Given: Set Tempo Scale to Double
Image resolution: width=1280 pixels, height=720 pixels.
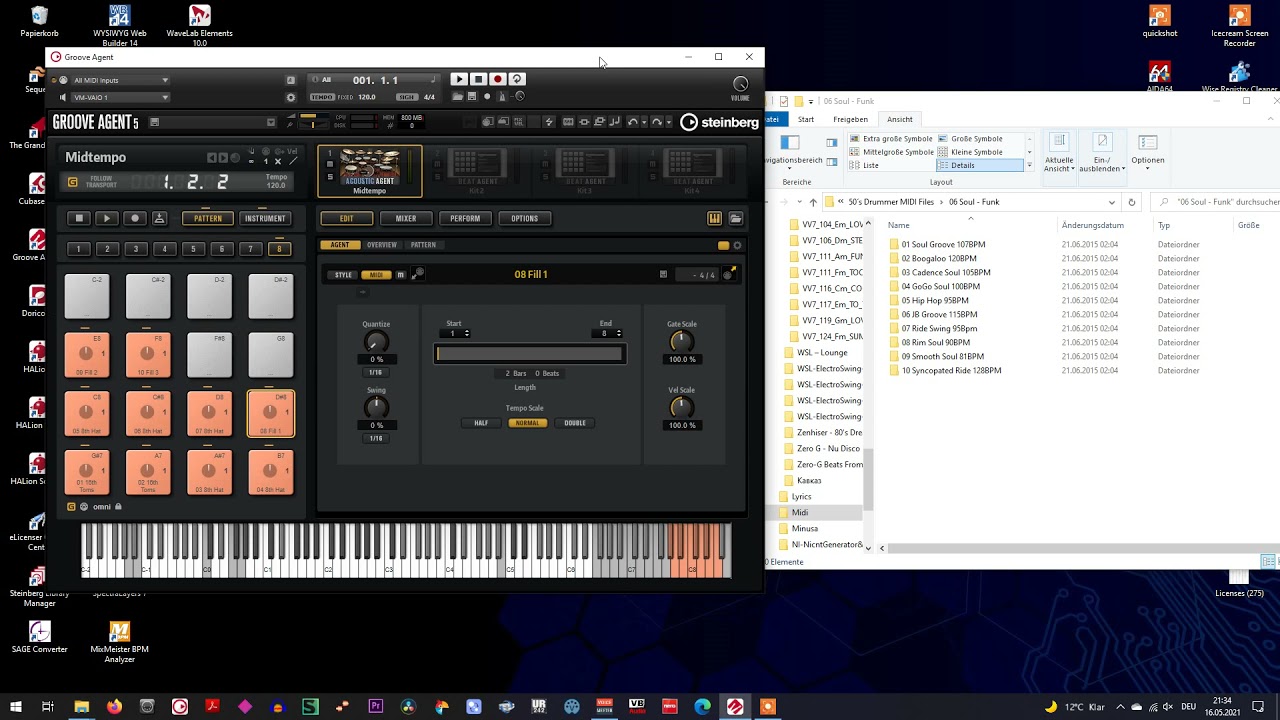Looking at the screenshot, I should (x=575, y=423).
